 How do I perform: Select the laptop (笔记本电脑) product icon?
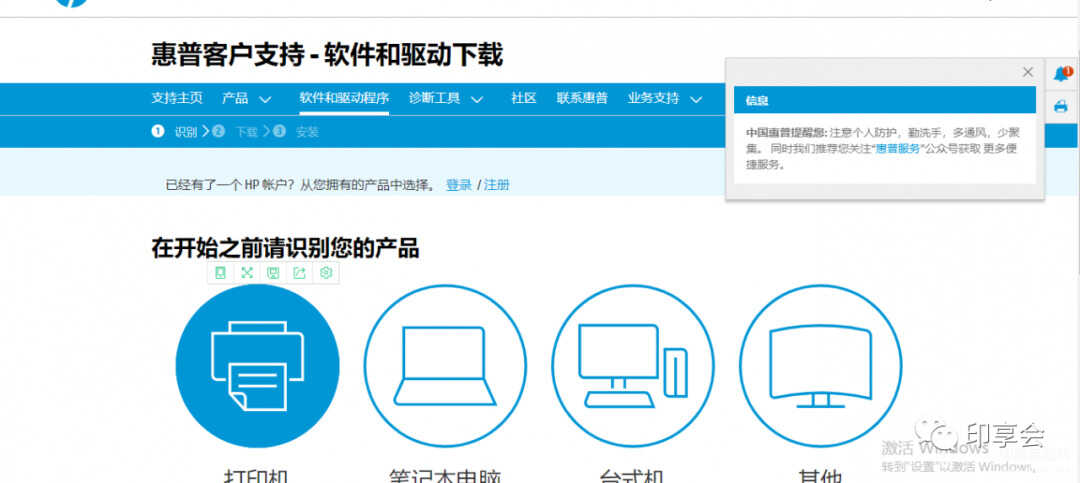click(445, 366)
